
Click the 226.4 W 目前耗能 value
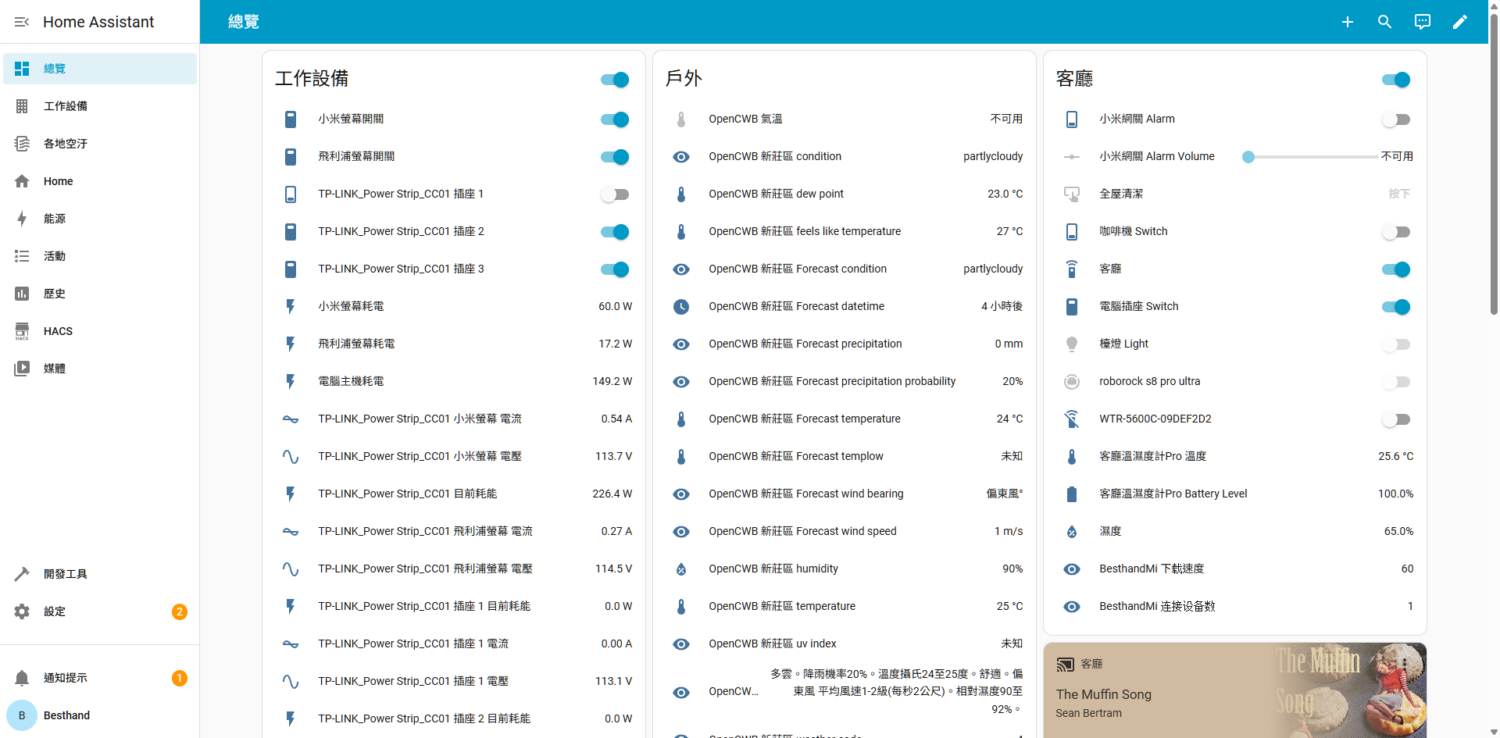pyautogui.click(x=612, y=494)
